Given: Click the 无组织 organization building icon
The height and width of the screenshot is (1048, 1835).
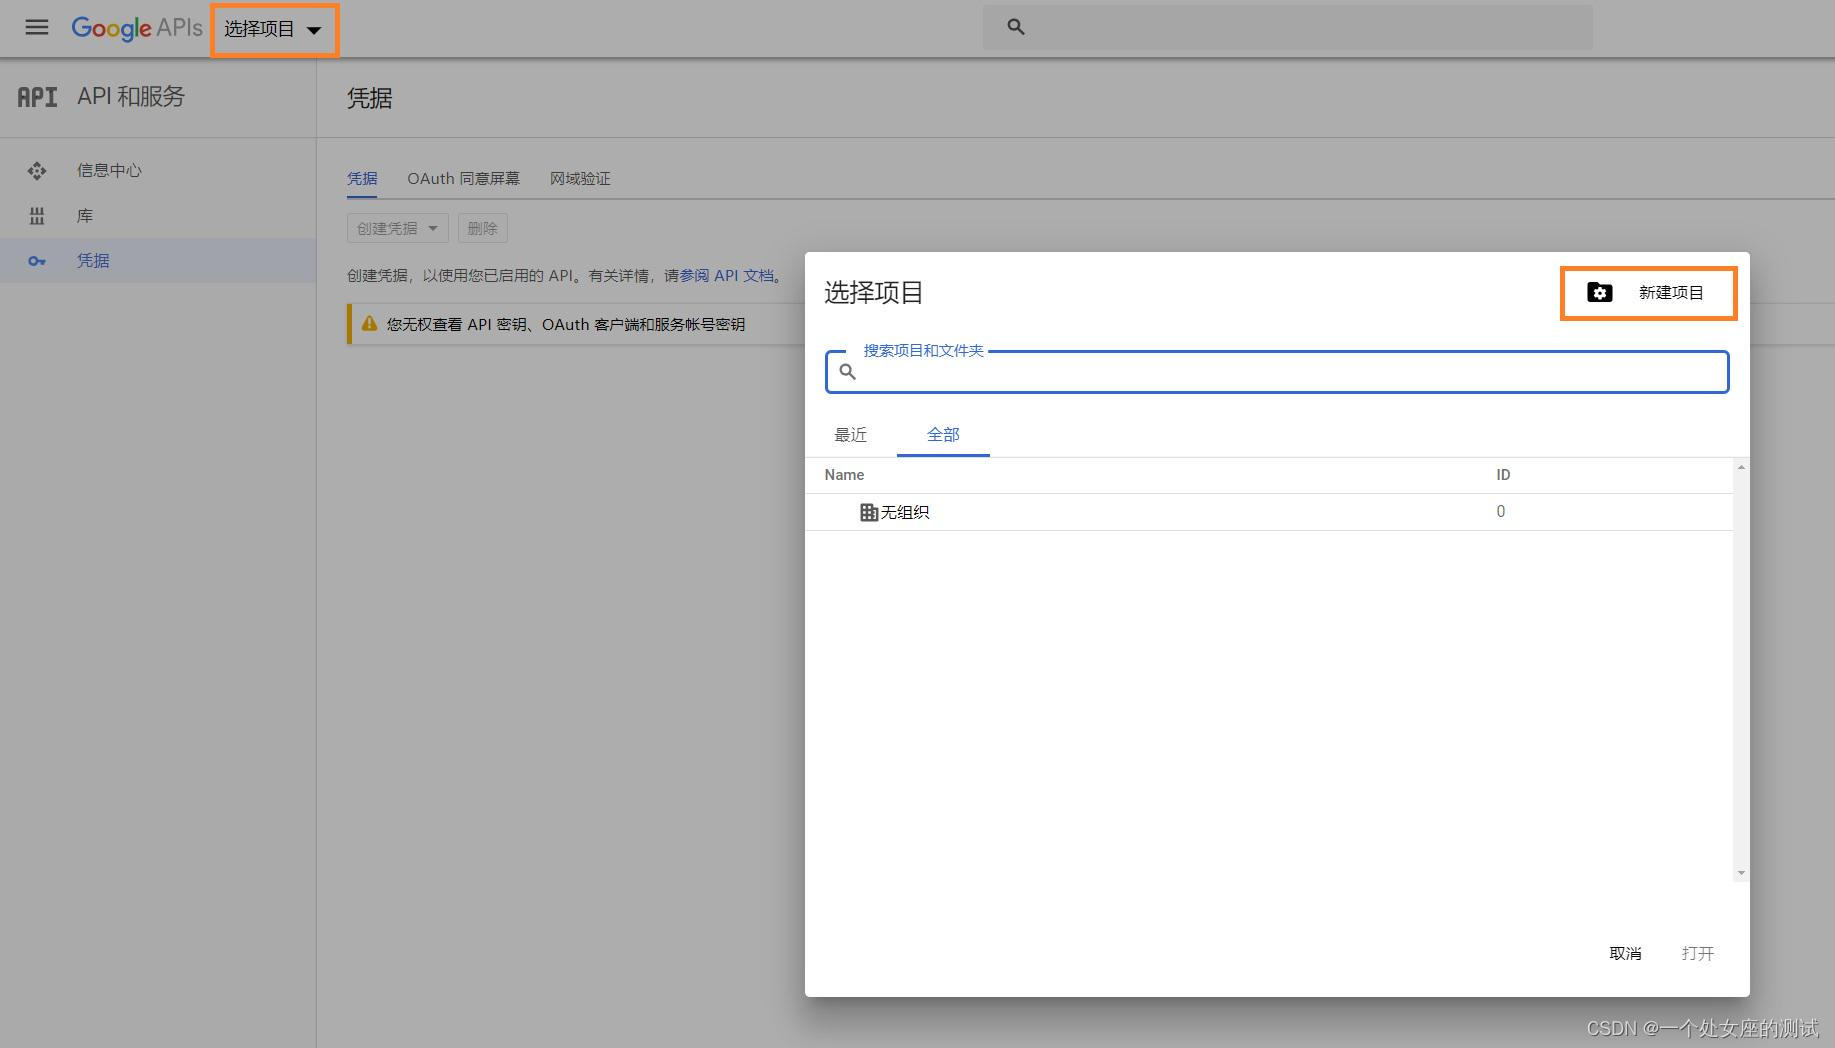Looking at the screenshot, I should tap(869, 512).
